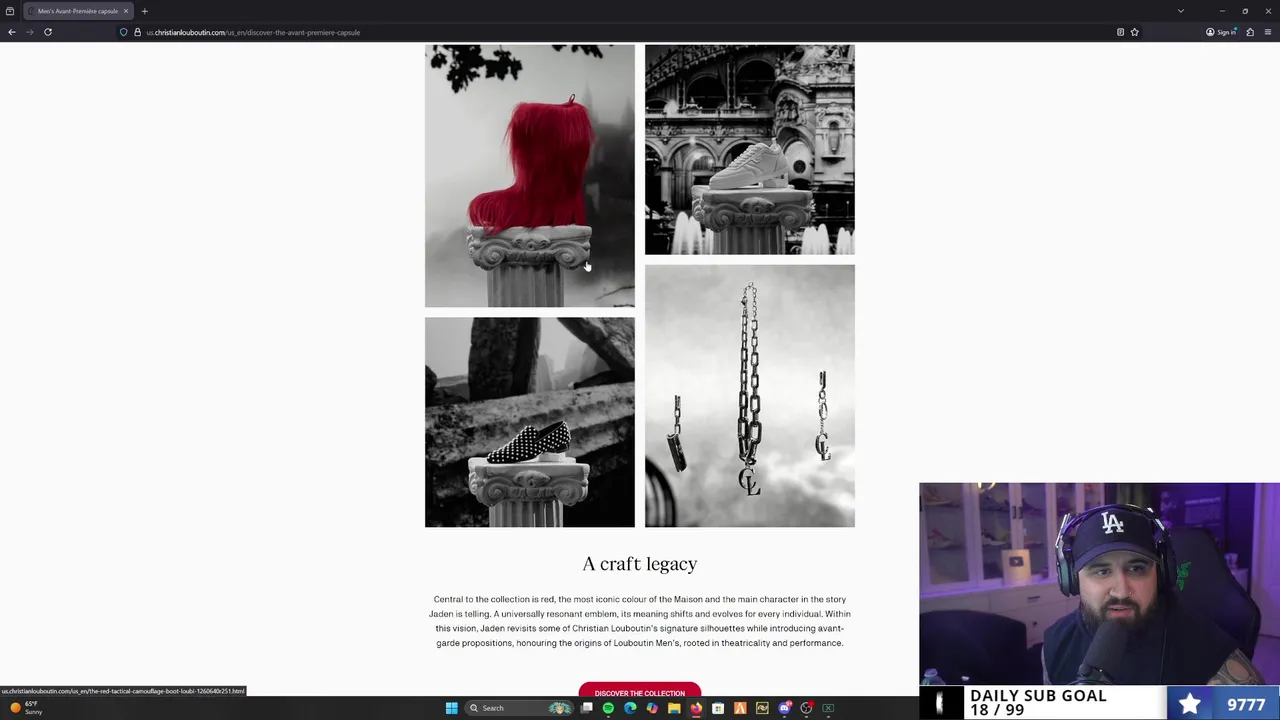The height and width of the screenshot is (720, 1280).
Task: Open File Explorer from taskbar
Action: (x=674, y=708)
